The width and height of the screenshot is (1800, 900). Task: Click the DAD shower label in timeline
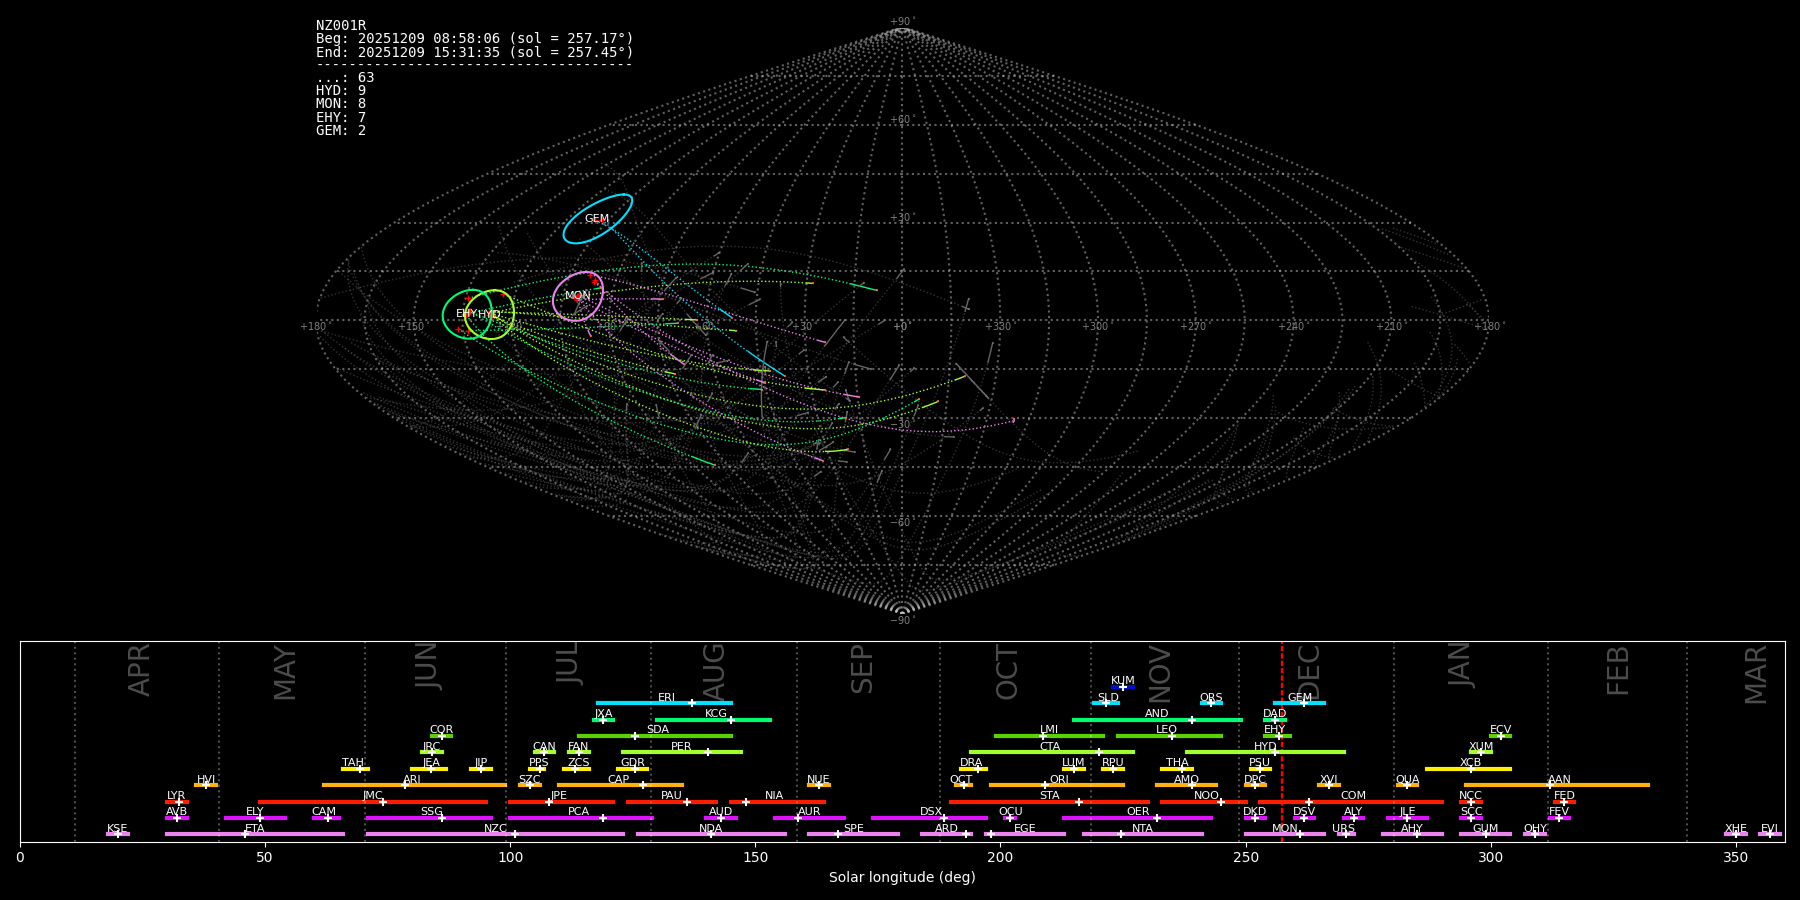coord(1275,714)
